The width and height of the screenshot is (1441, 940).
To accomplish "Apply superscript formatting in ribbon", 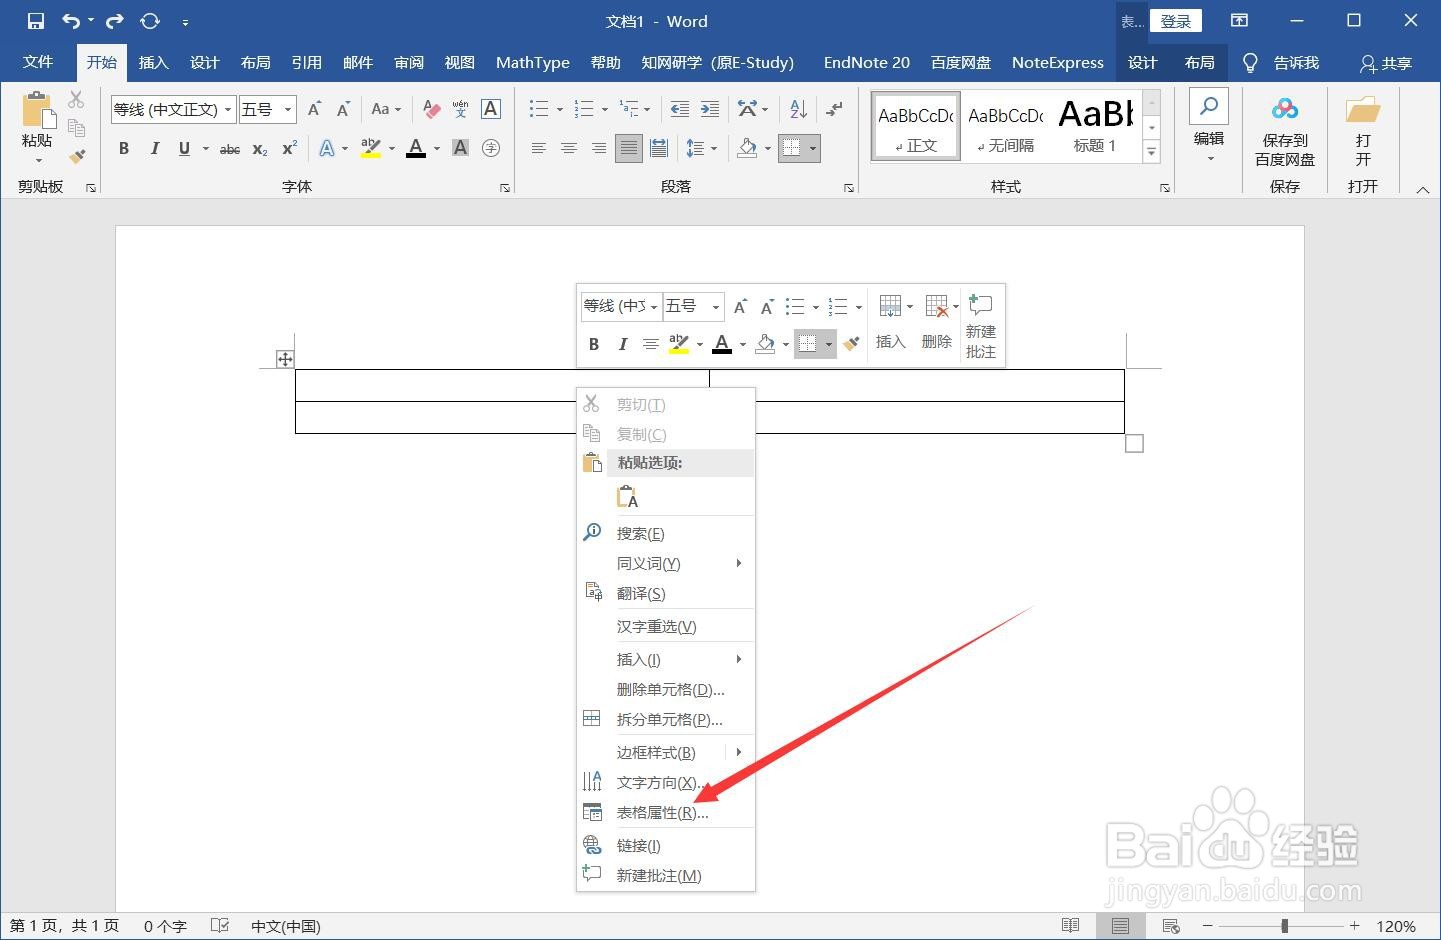I will click(x=289, y=149).
